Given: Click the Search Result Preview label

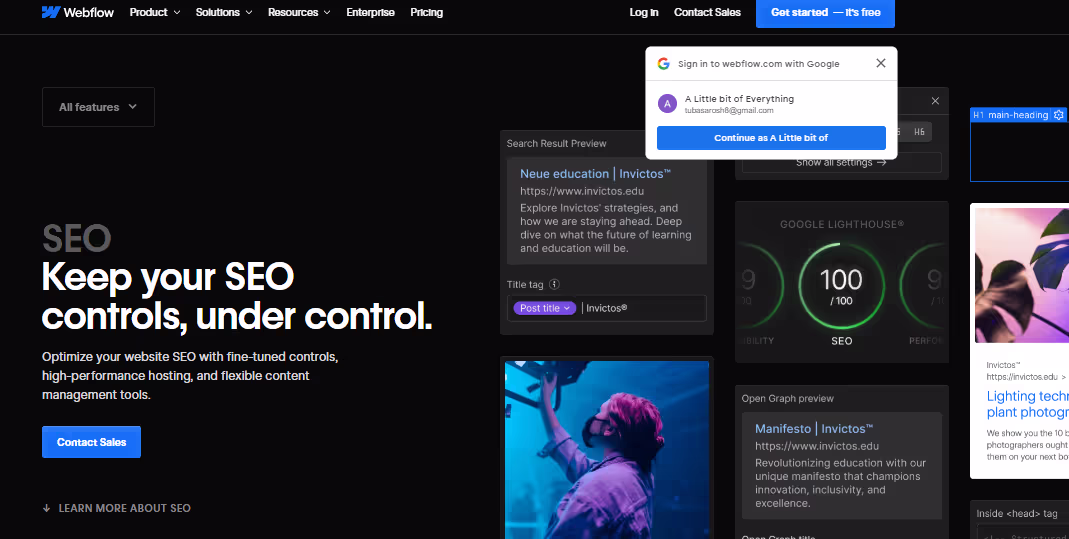Looking at the screenshot, I should click(556, 144).
